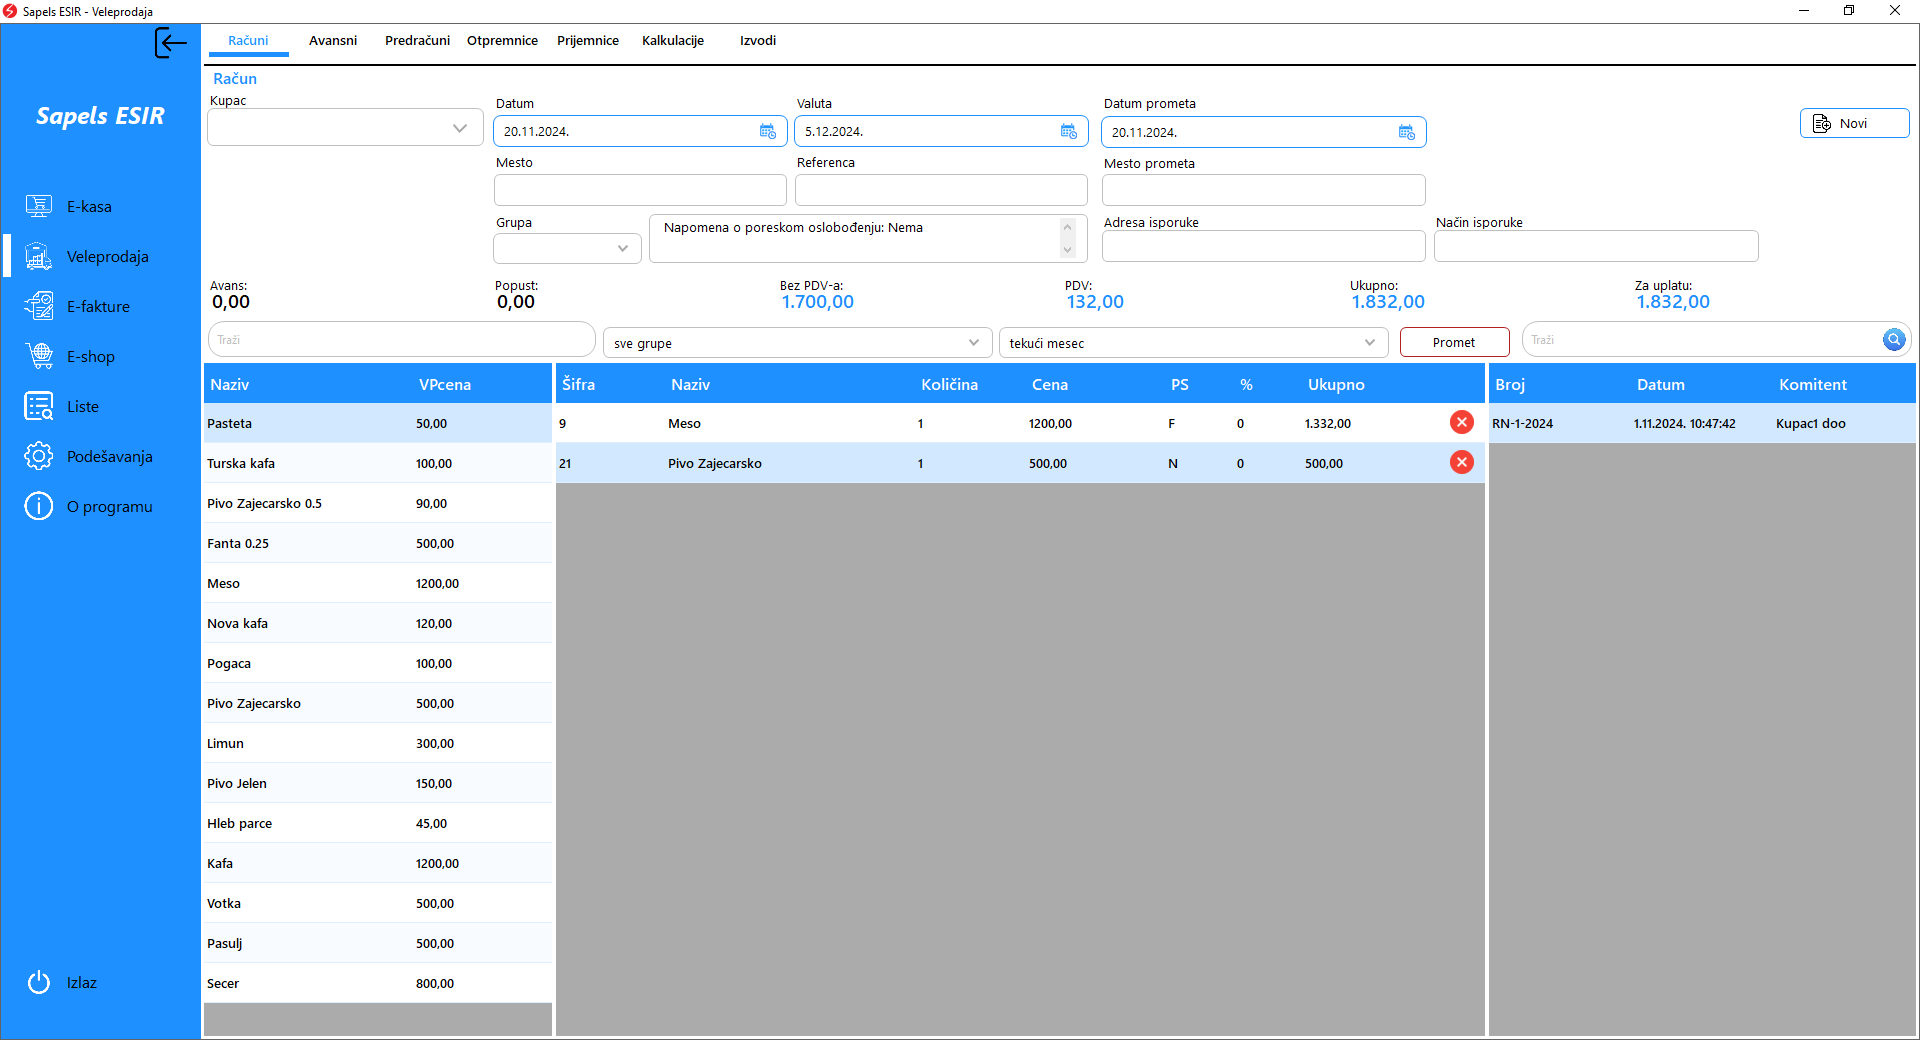Select Pivo Jelen product row

[378, 783]
